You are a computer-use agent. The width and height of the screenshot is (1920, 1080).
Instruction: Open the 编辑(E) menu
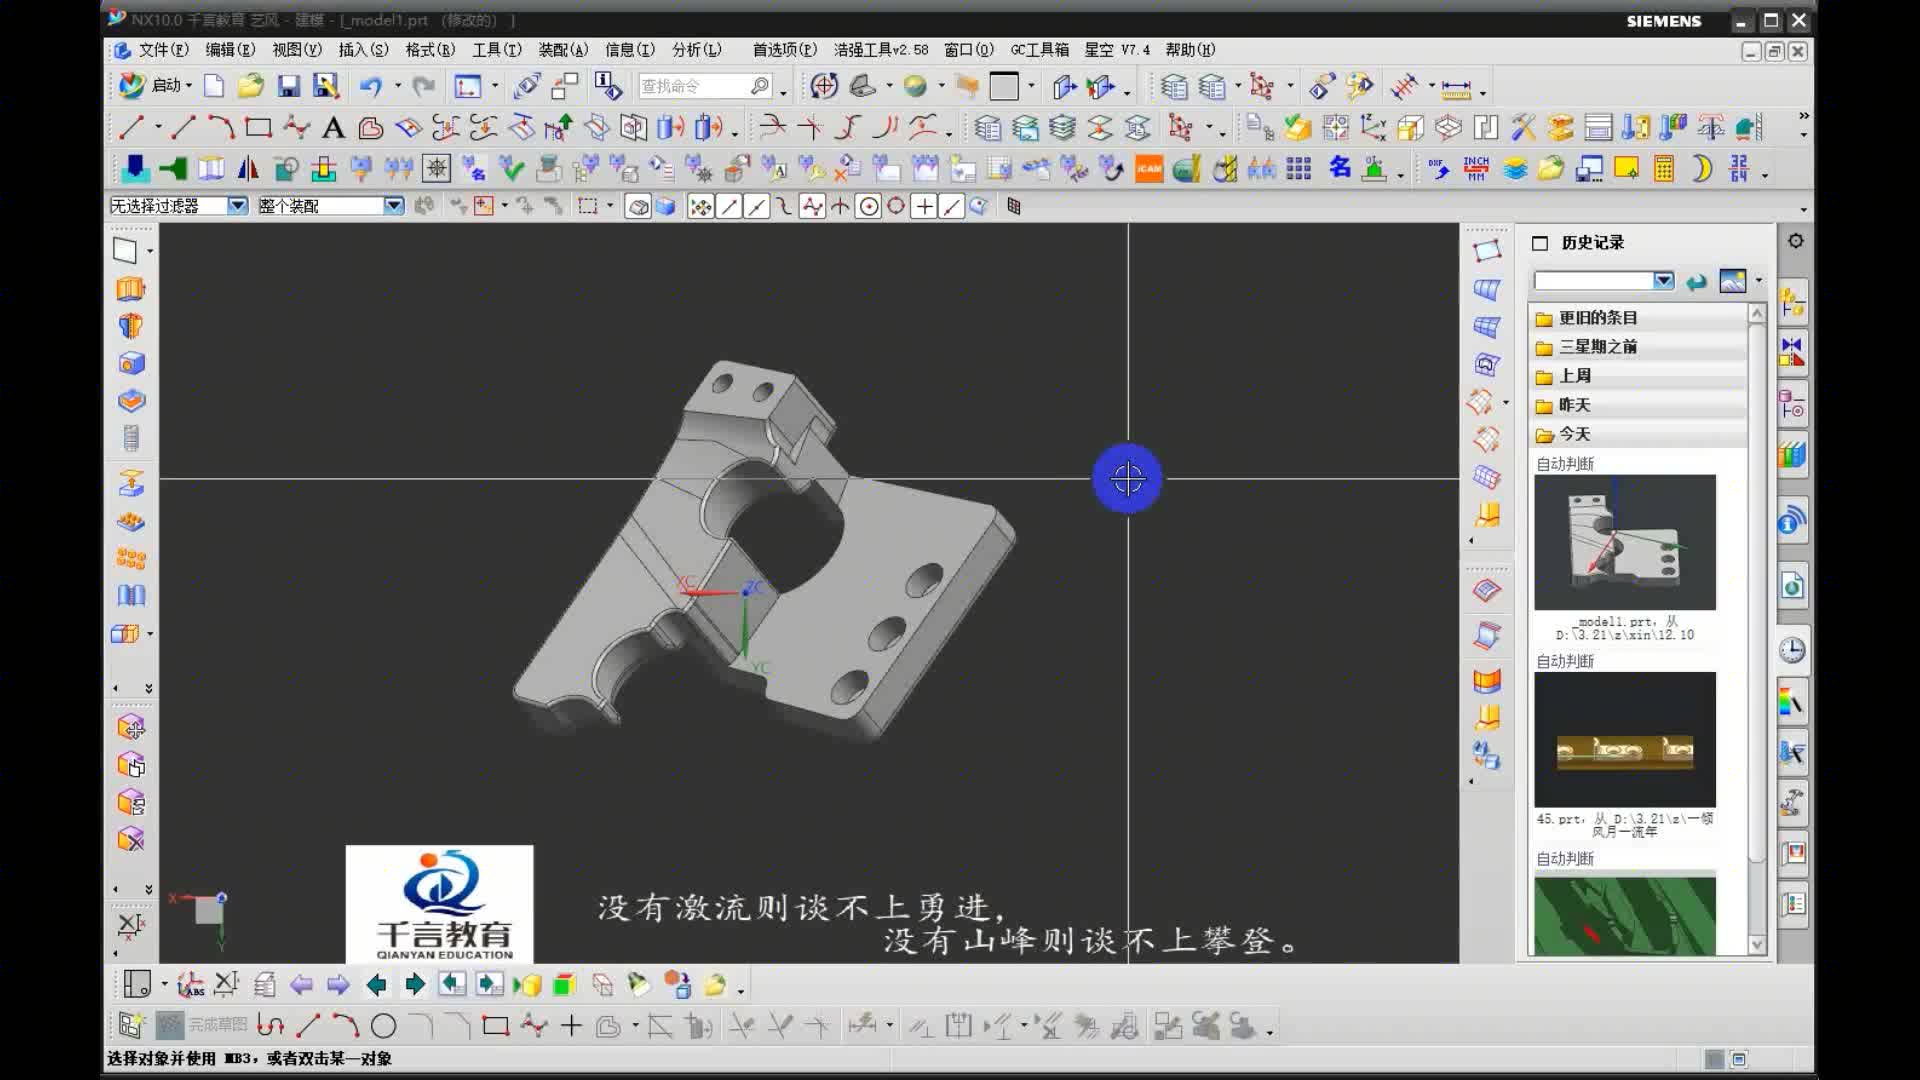(230, 50)
